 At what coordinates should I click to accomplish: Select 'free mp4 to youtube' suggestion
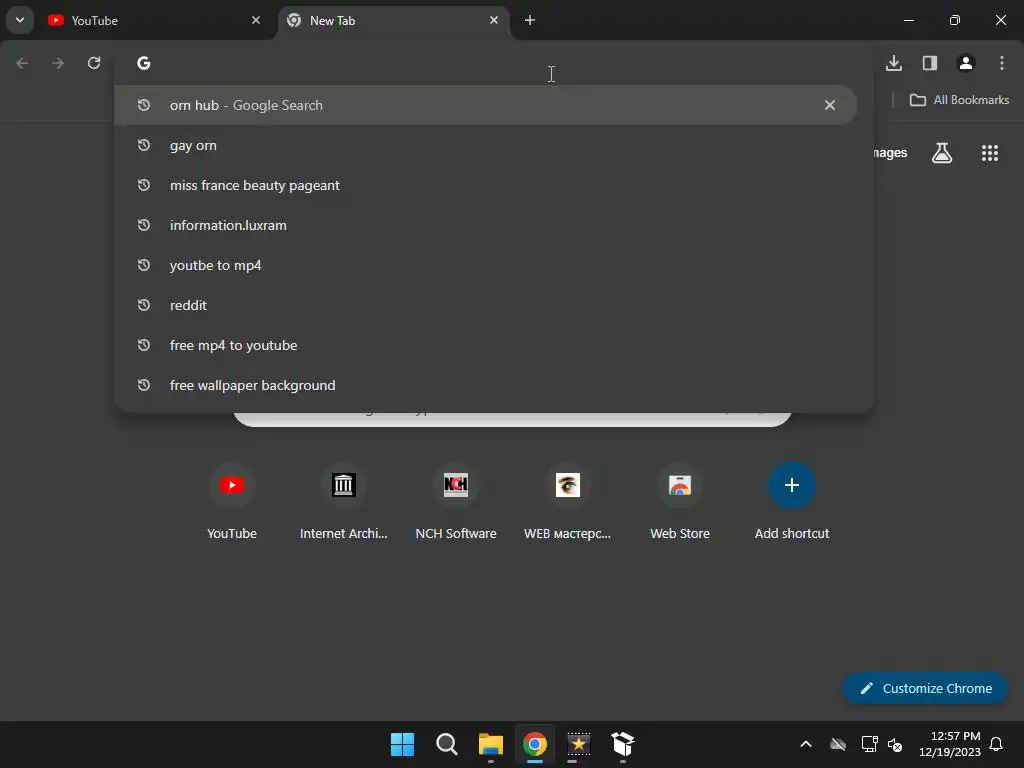tap(486, 345)
